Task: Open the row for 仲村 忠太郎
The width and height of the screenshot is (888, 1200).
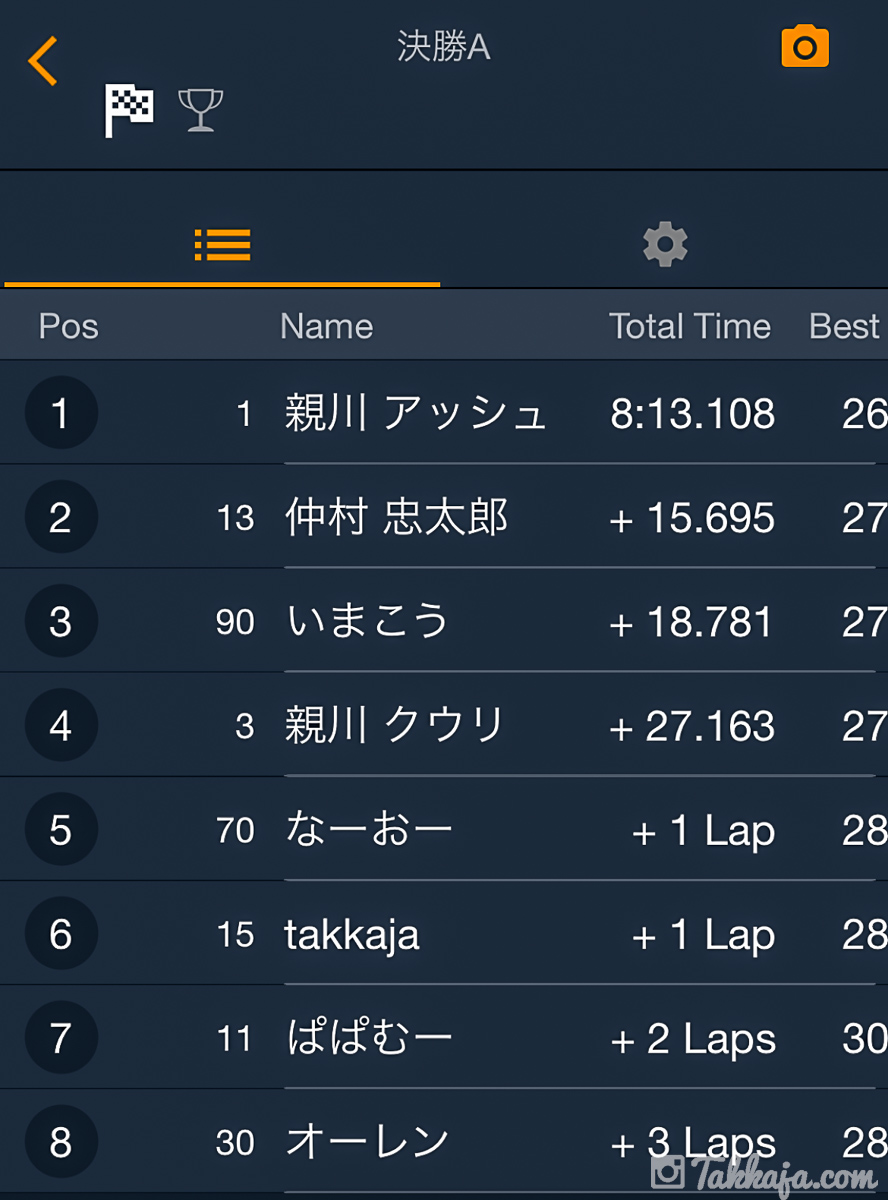Action: click(397, 518)
